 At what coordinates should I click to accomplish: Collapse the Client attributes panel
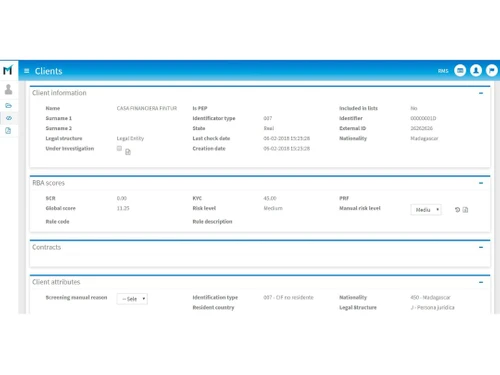[x=481, y=282]
